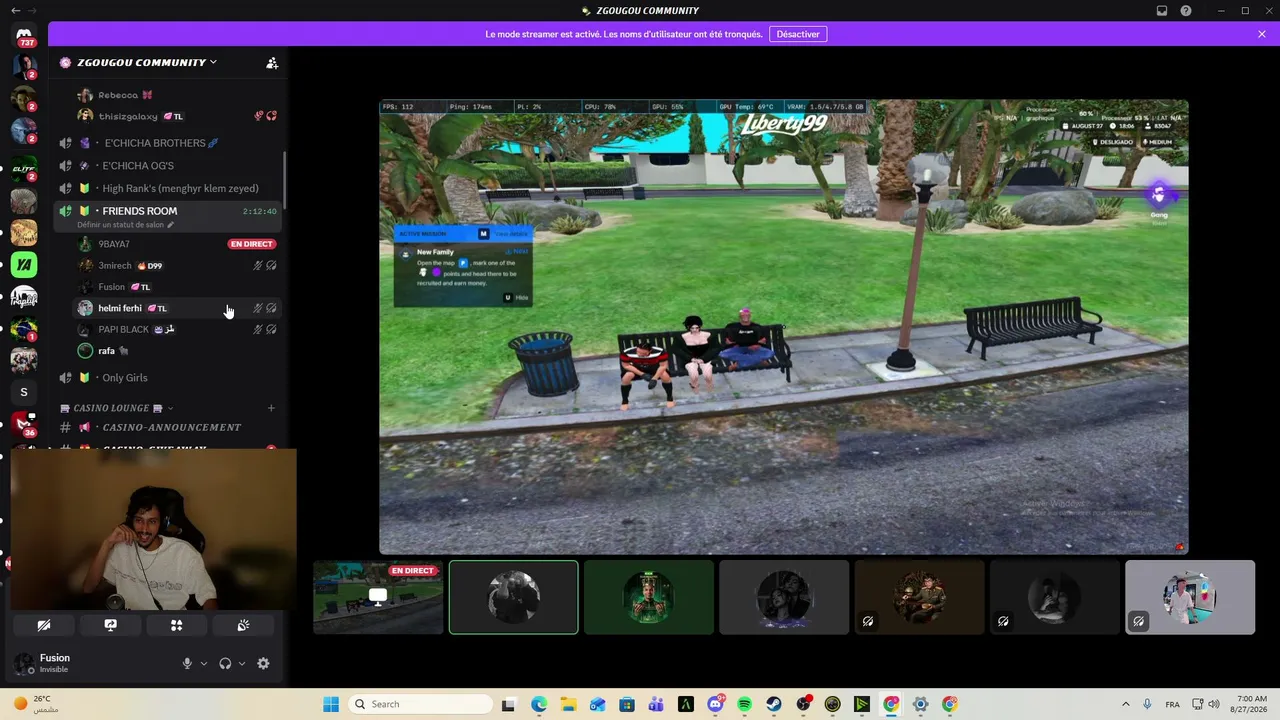Image resolution: width=1280 pixels, height=720 pixels.
Task: Click the Désactiver streamer mode button
Action: (x=798, y=34)
